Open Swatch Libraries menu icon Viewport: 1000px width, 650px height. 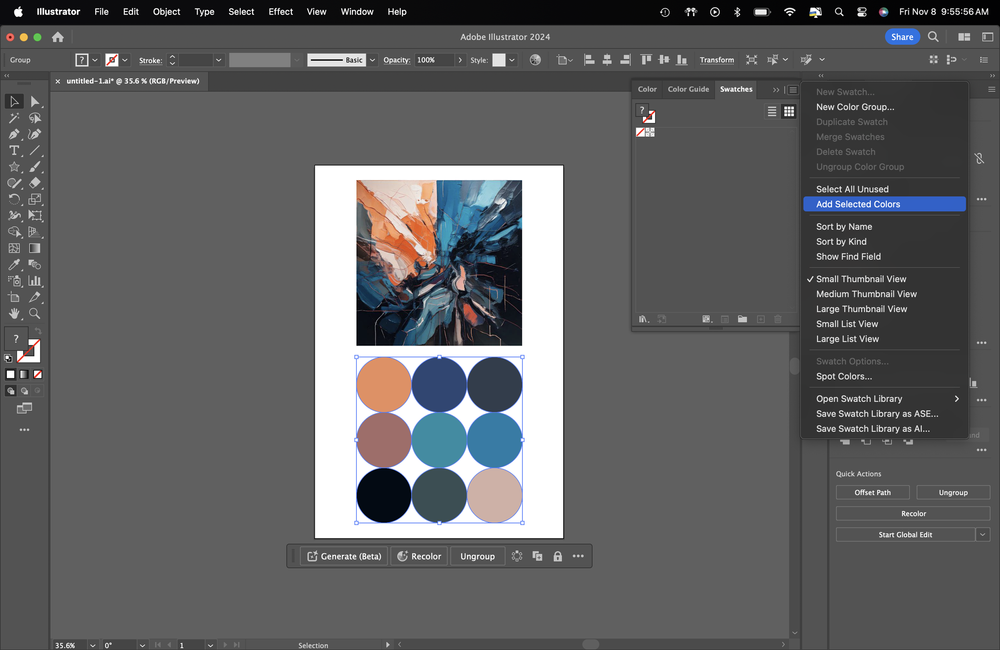coord(644,320)
